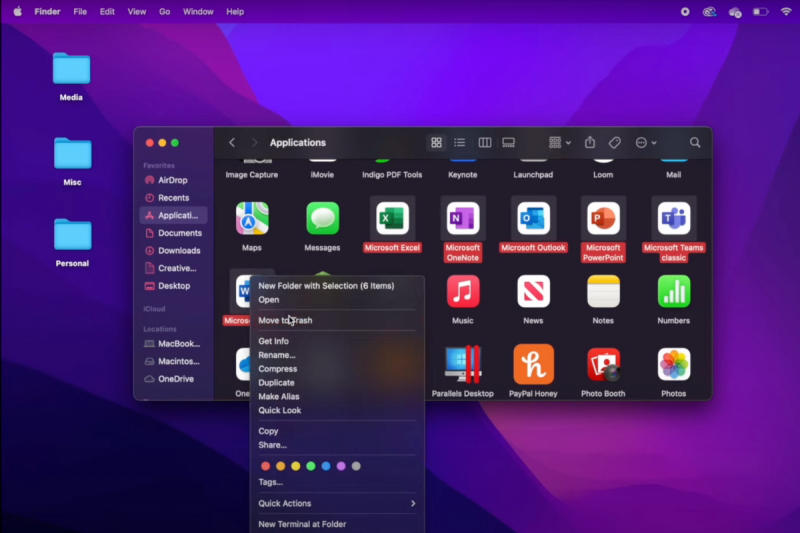This screenshot has height=533, width=800.
Task: Select the Parallels Desktop app icon
Action: 462,364
